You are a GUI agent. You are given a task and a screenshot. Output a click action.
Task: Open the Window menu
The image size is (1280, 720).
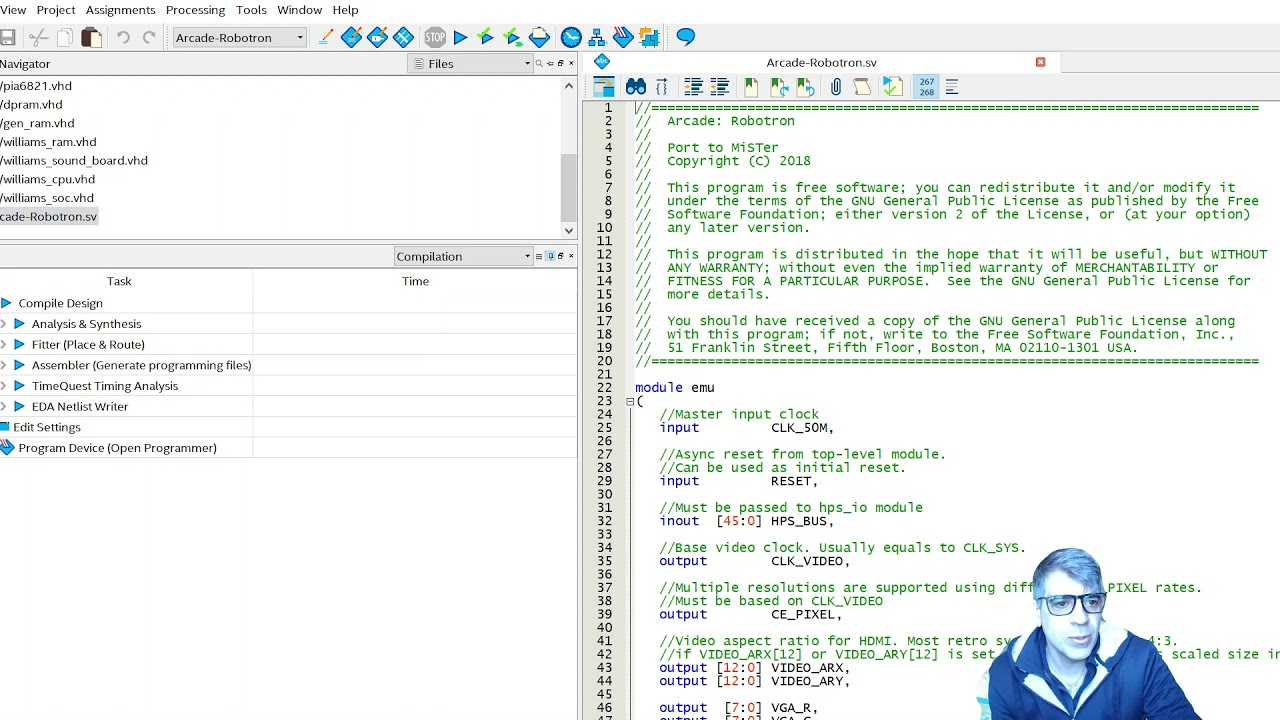coord(299,10)
